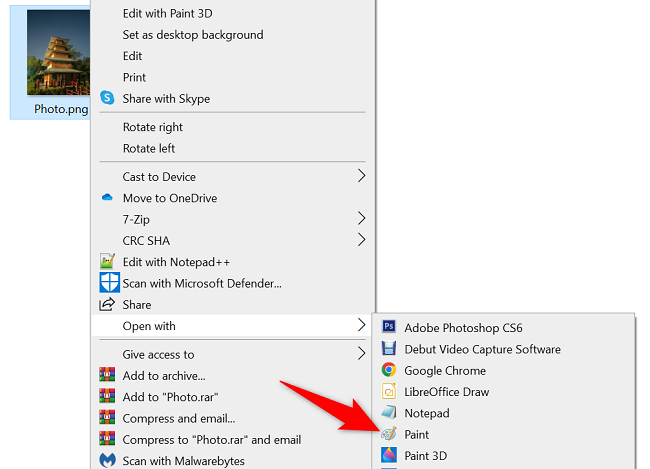Viewport: 650px width, 469px height.
Task: Click the Paint 3D icon
Action: click(x=388, y=456)
